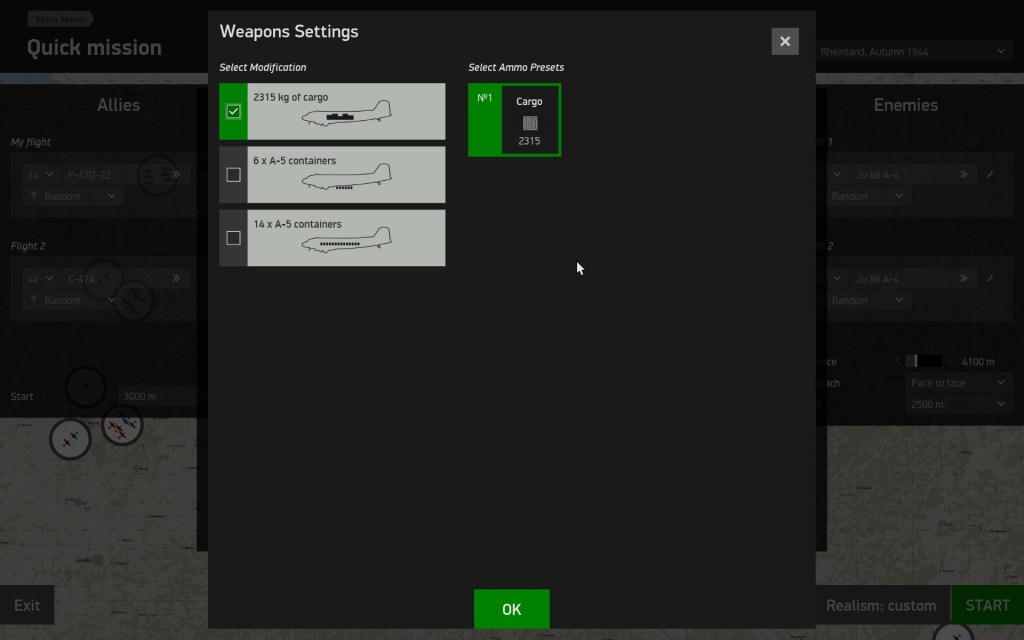Select ammo preset Nº1 tab
The width and height of the screenshot is (1024, 640).
485,120
